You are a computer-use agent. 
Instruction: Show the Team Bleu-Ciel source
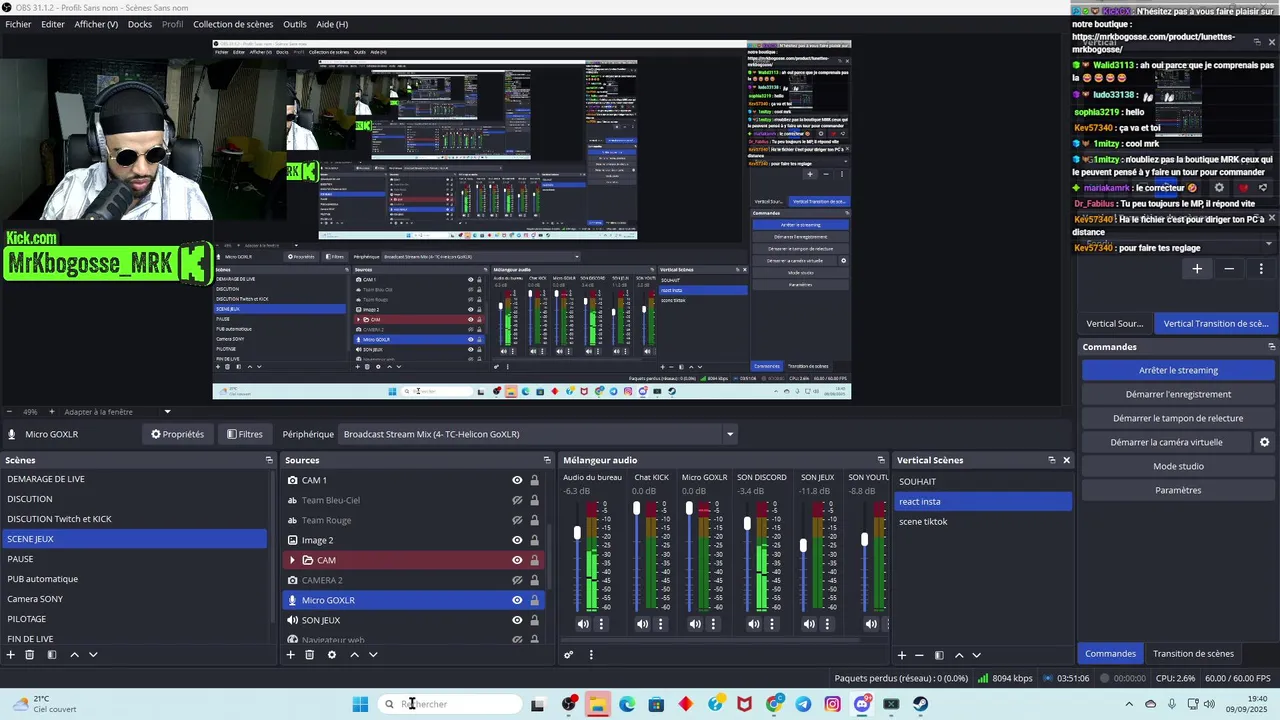pyautogui.click(x=517, y=500)
